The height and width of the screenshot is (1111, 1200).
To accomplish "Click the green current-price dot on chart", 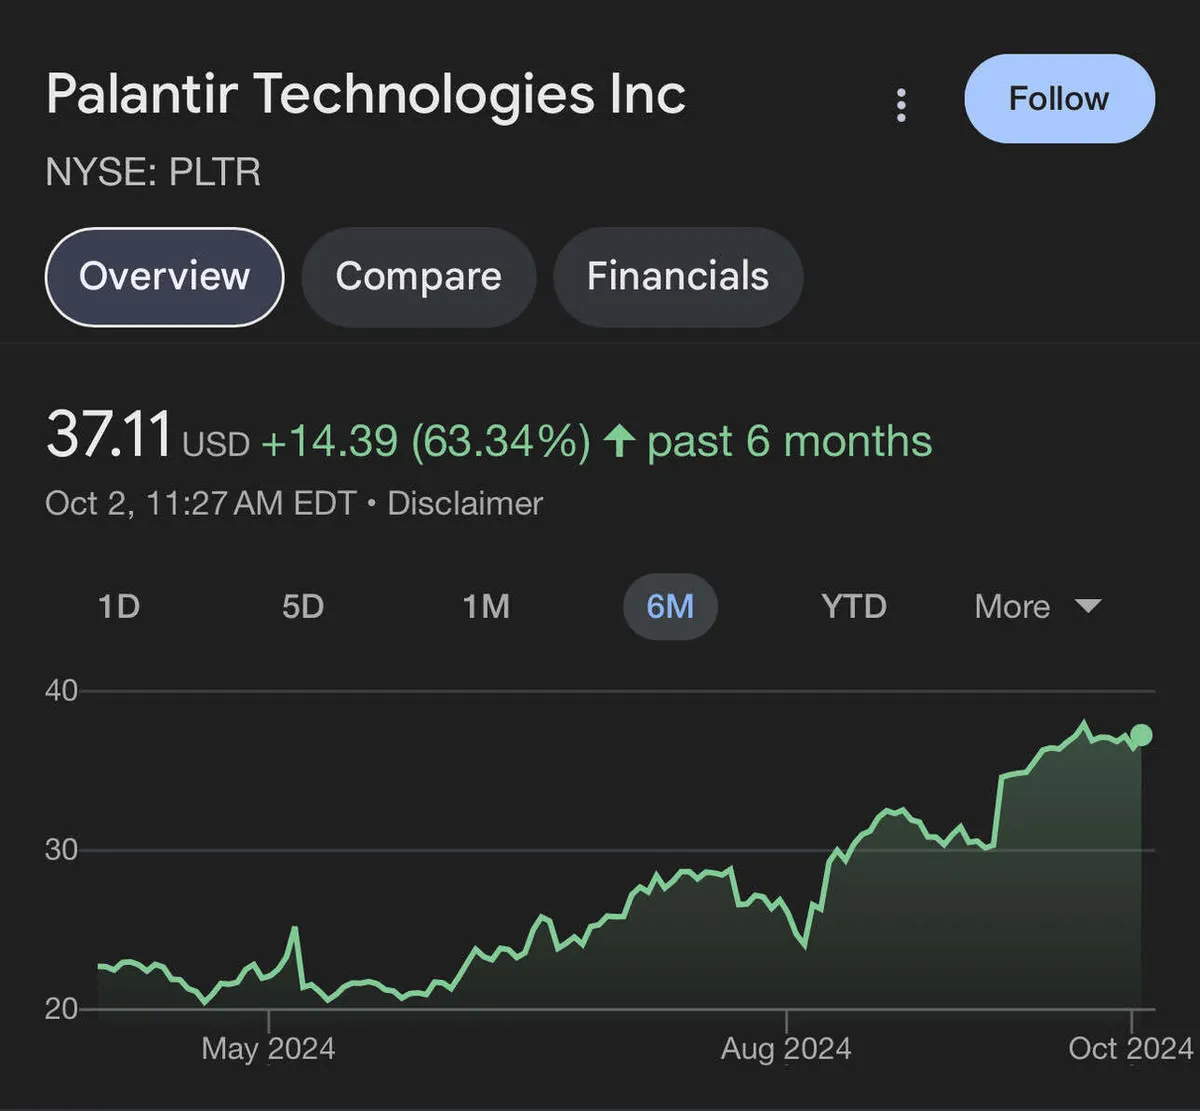I will pos(1141,735).
